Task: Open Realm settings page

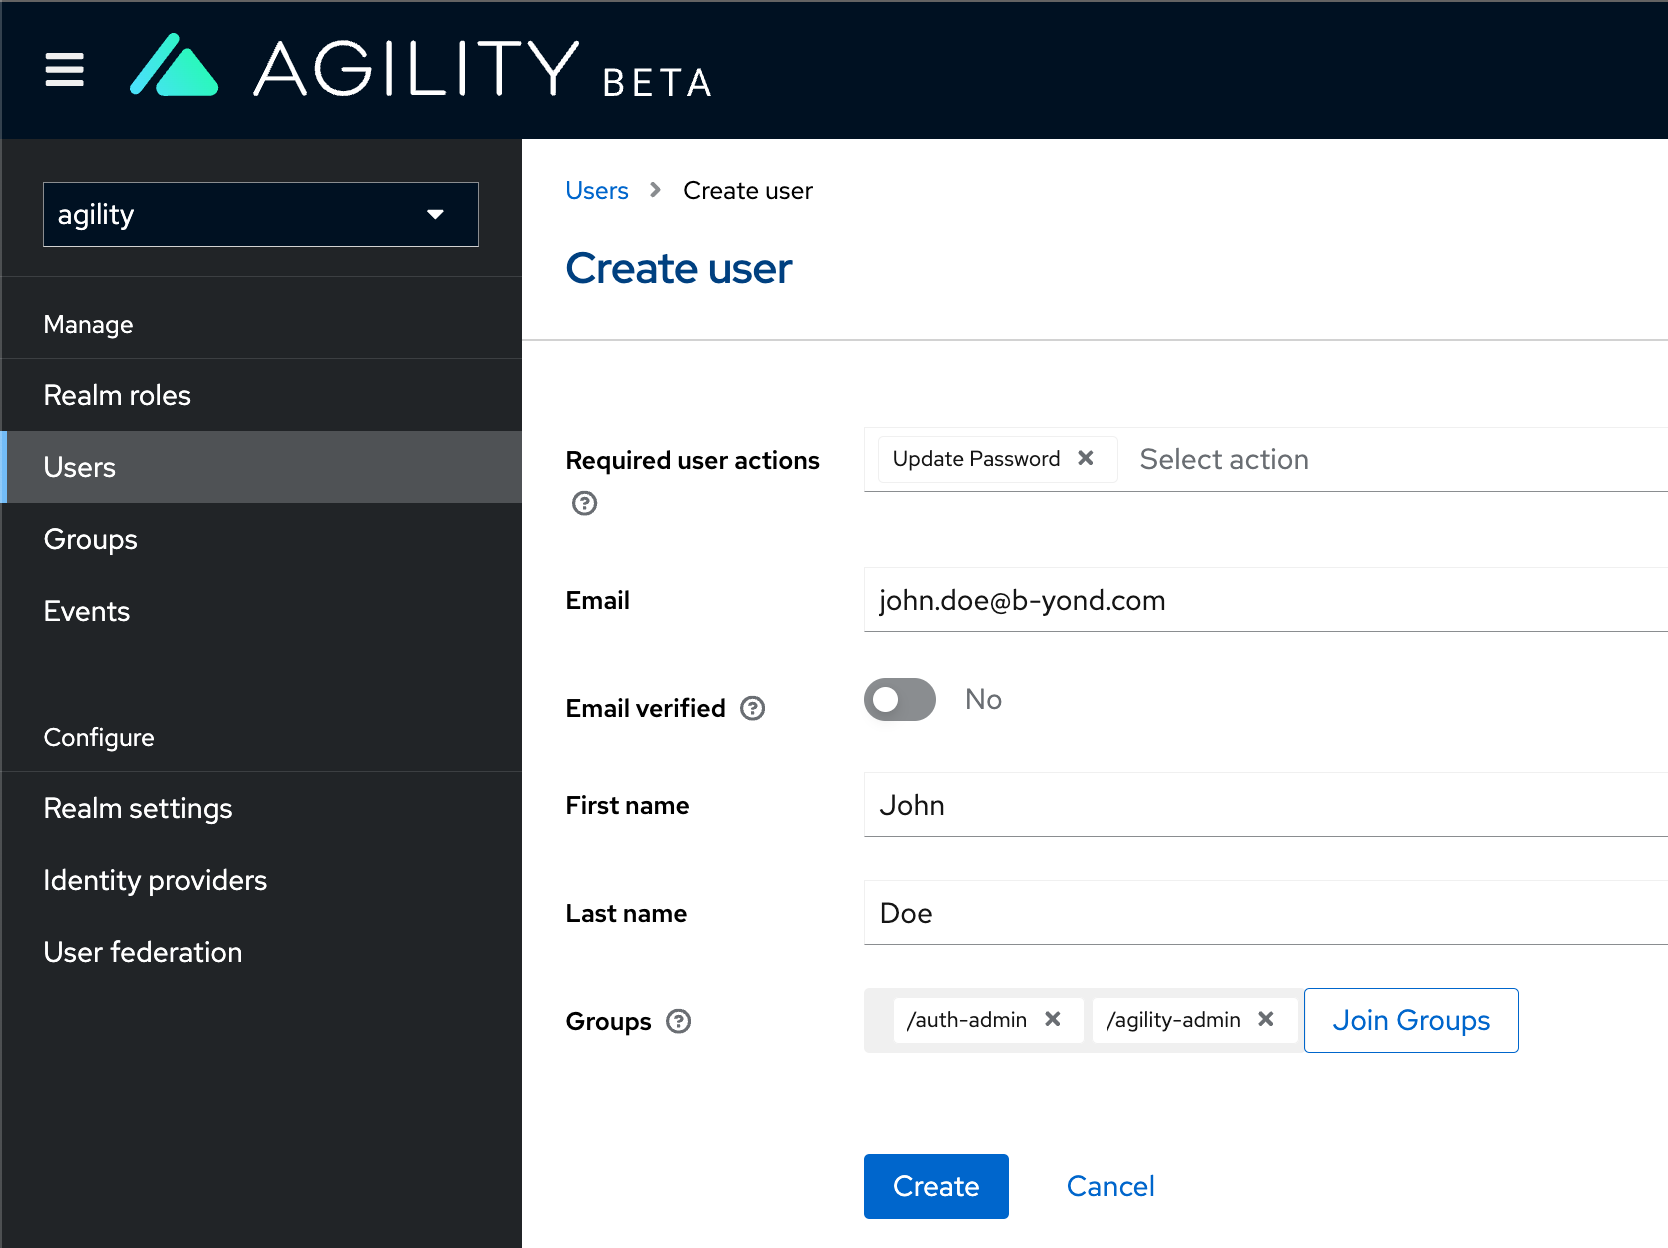Action: pyautogui.click(x=261, y=808)
